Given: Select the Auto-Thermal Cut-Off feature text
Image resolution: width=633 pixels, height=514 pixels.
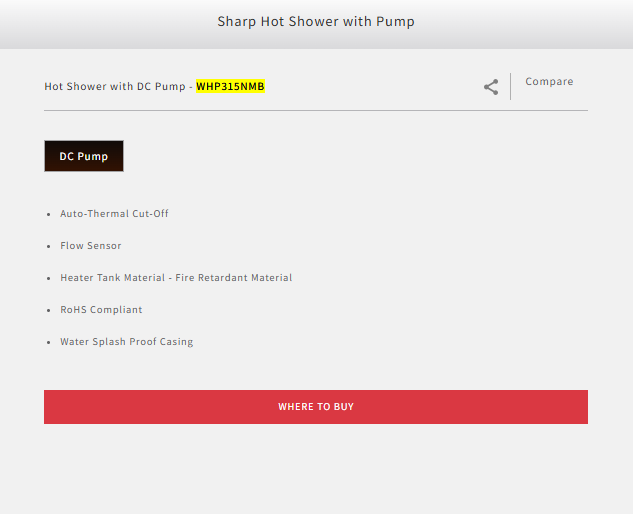Looking at the screenshot, I should [114, 214].
